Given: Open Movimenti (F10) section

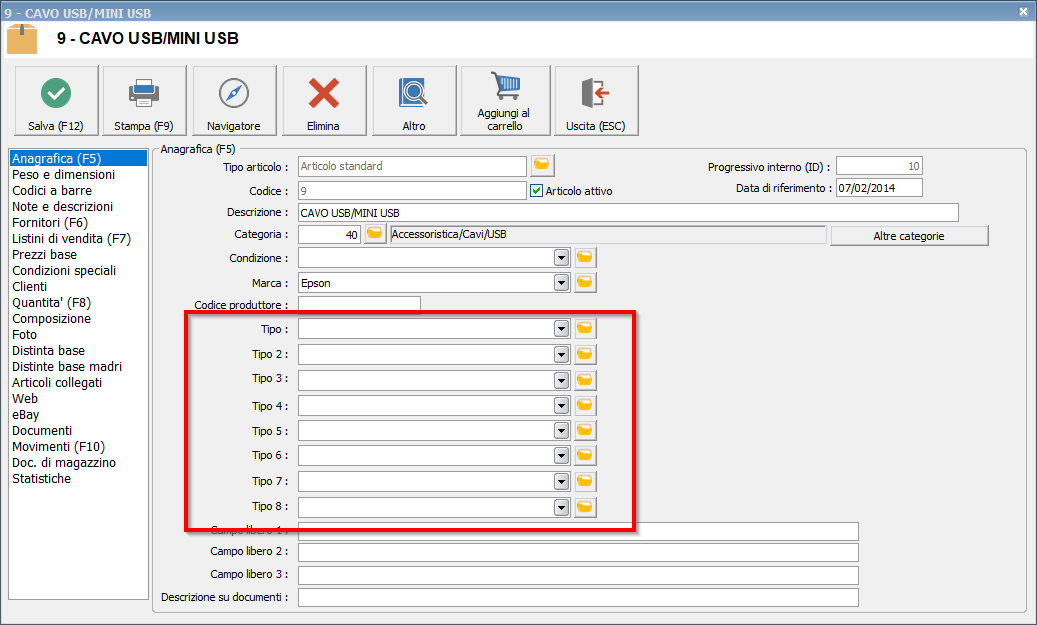Looking at the screenshot, I should click(x=58, y=446).
